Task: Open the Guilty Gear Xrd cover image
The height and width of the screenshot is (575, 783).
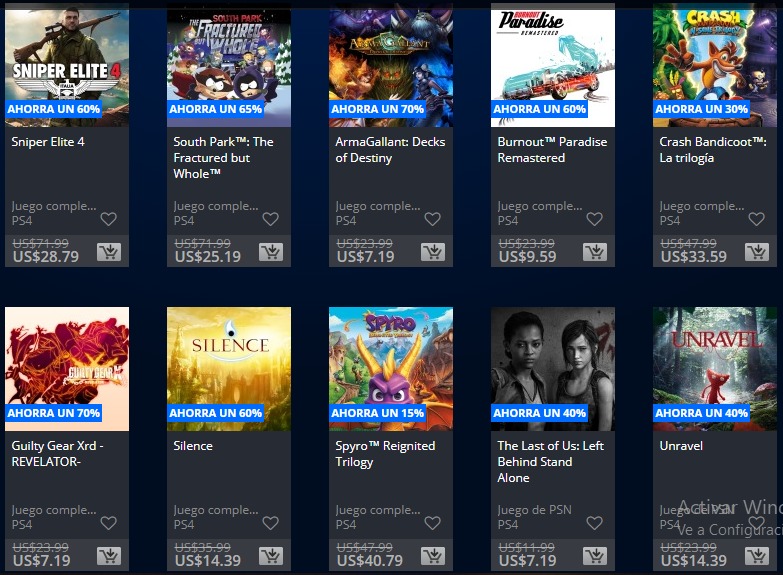Action: [x=67, y=369]
